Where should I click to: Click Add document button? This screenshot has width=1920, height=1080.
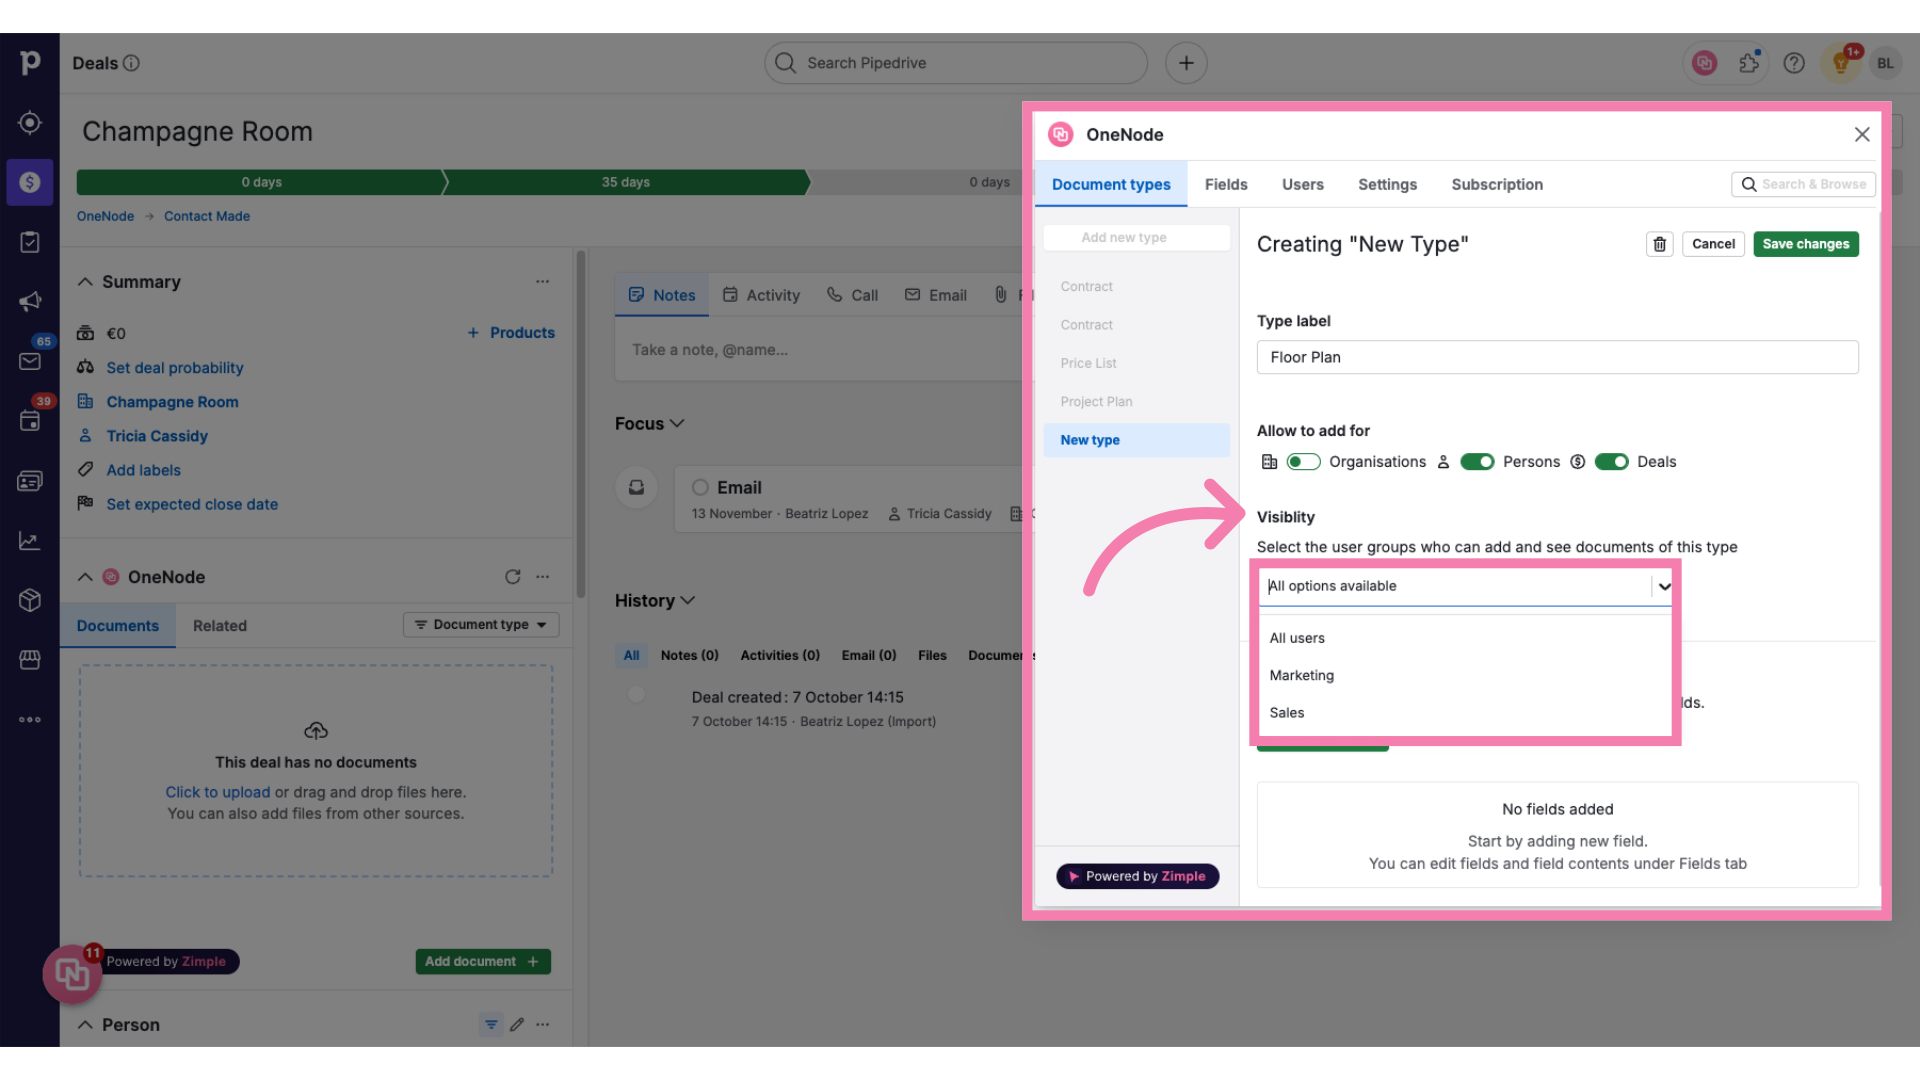click(483, 961)
